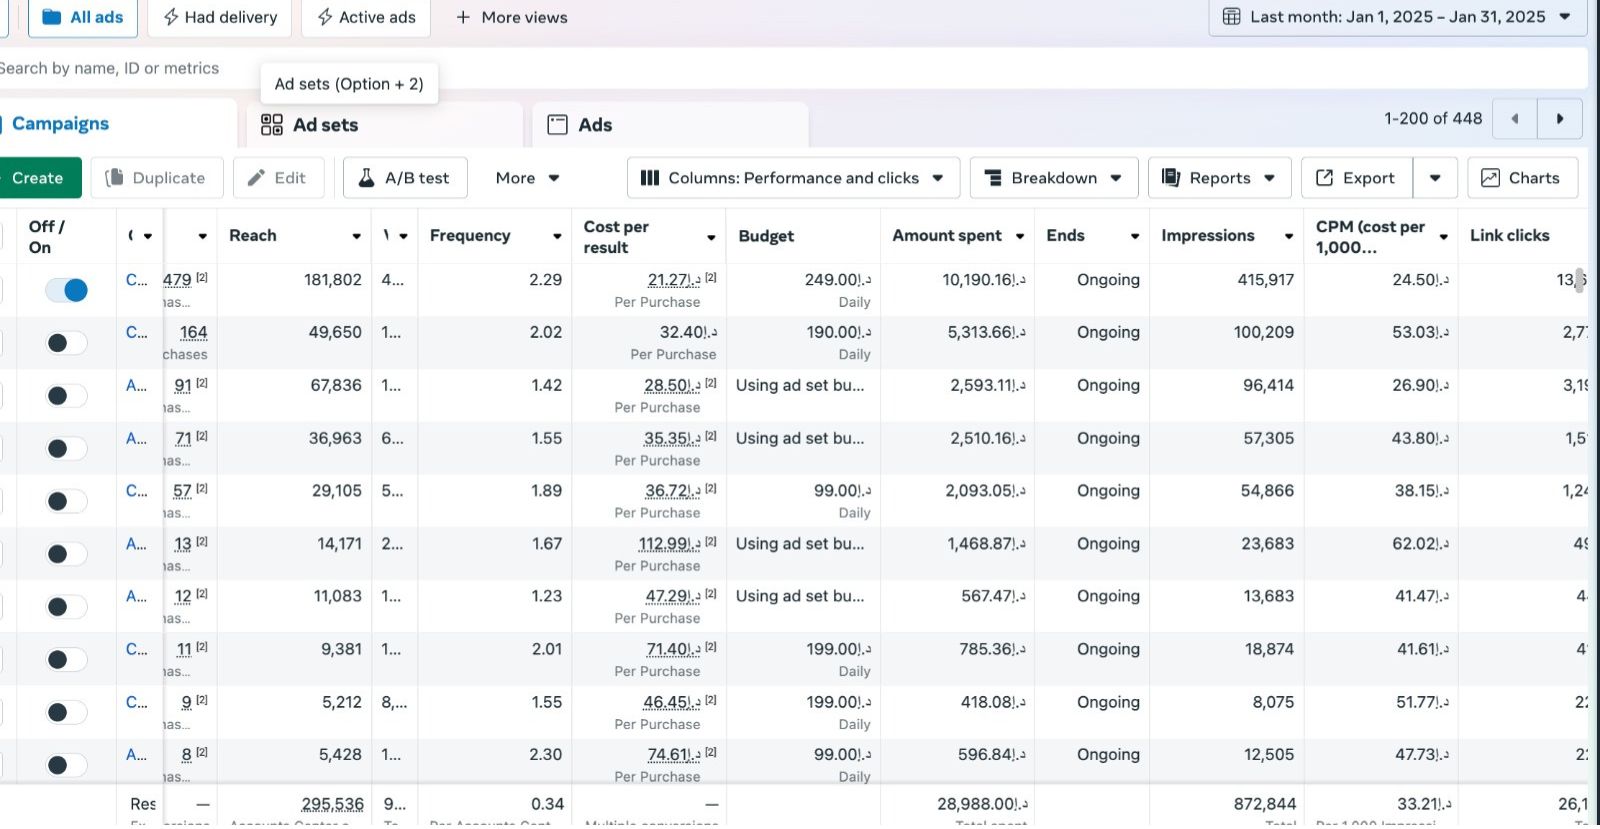Viewport: 1600px width, 829px height.
Task: Go to next page of results
Action: coord(1560,119)
